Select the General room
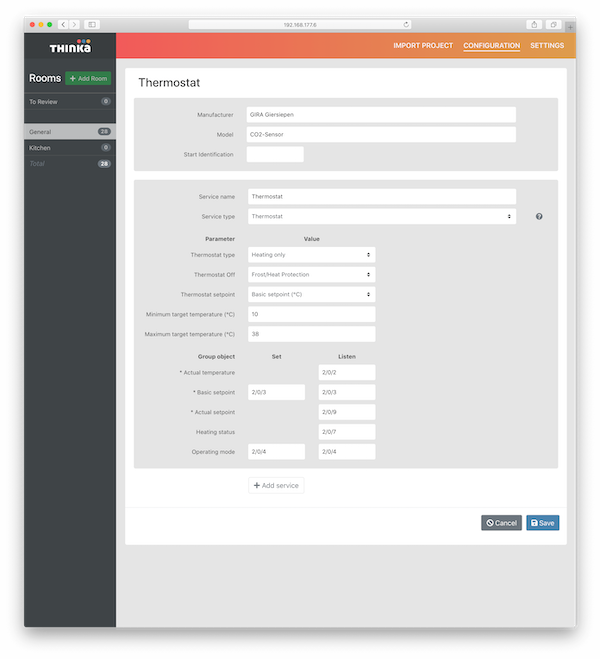 70,132
